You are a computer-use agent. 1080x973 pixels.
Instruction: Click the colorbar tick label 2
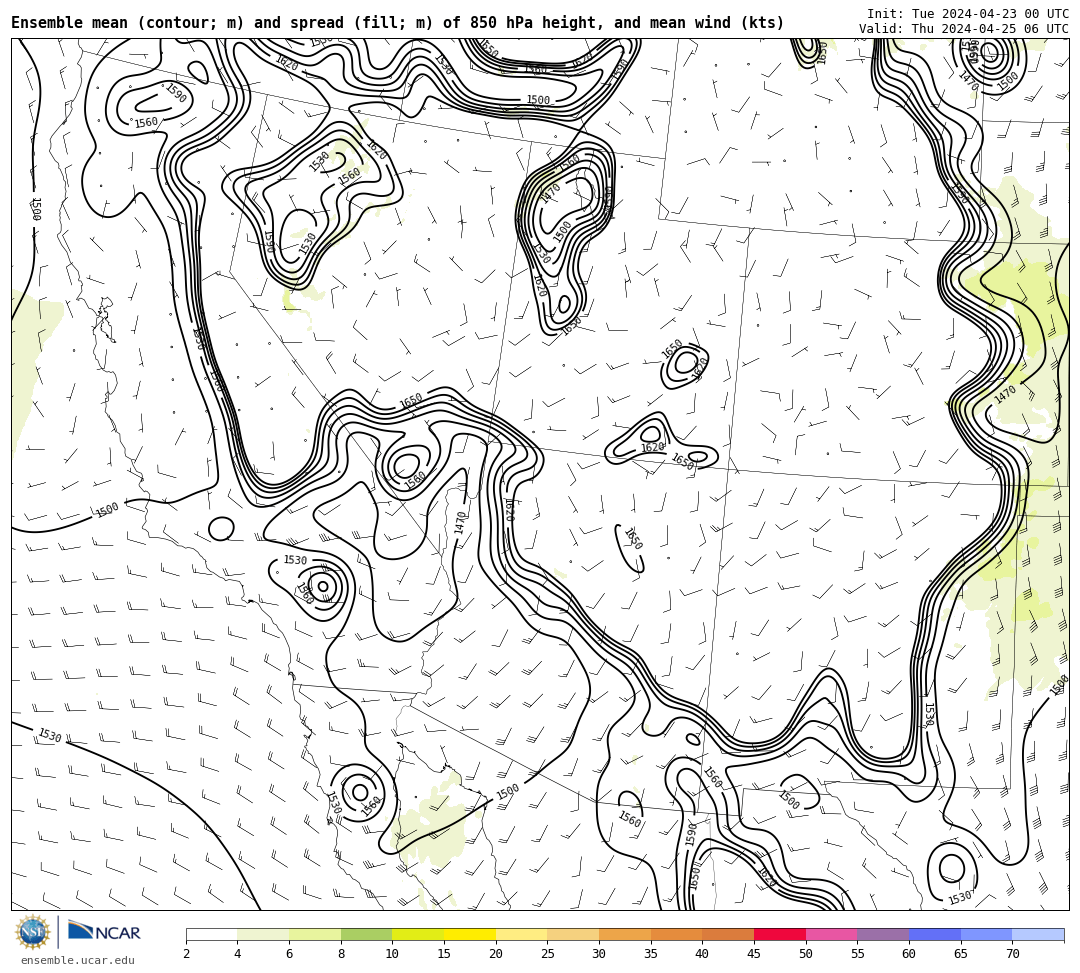(186, 954)
